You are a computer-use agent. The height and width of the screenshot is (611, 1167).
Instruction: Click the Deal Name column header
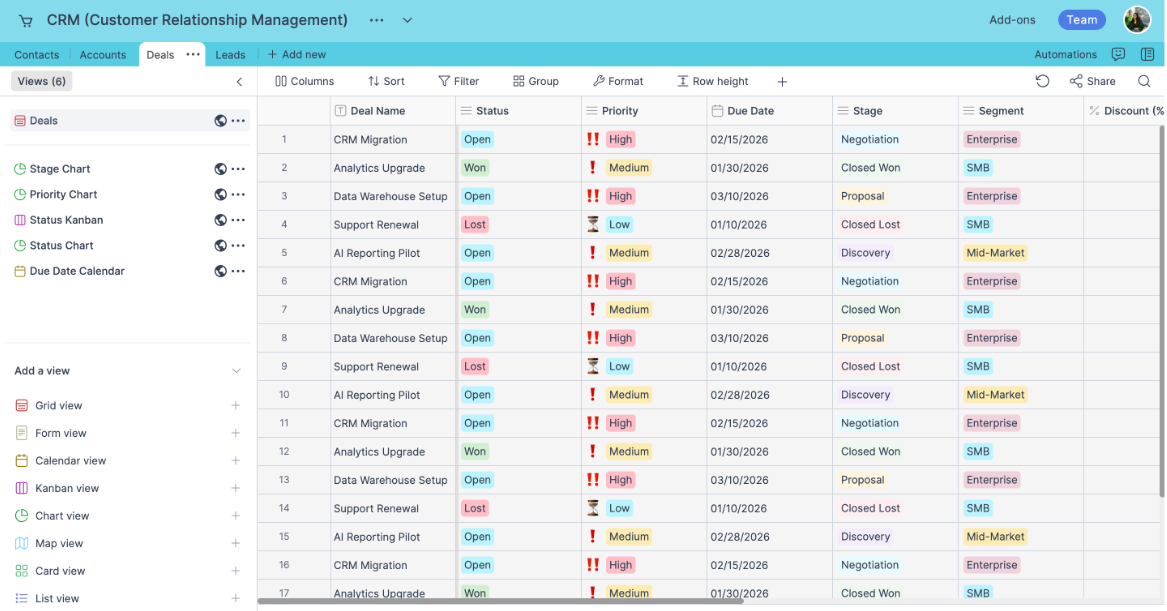click(x=377, y=111)
